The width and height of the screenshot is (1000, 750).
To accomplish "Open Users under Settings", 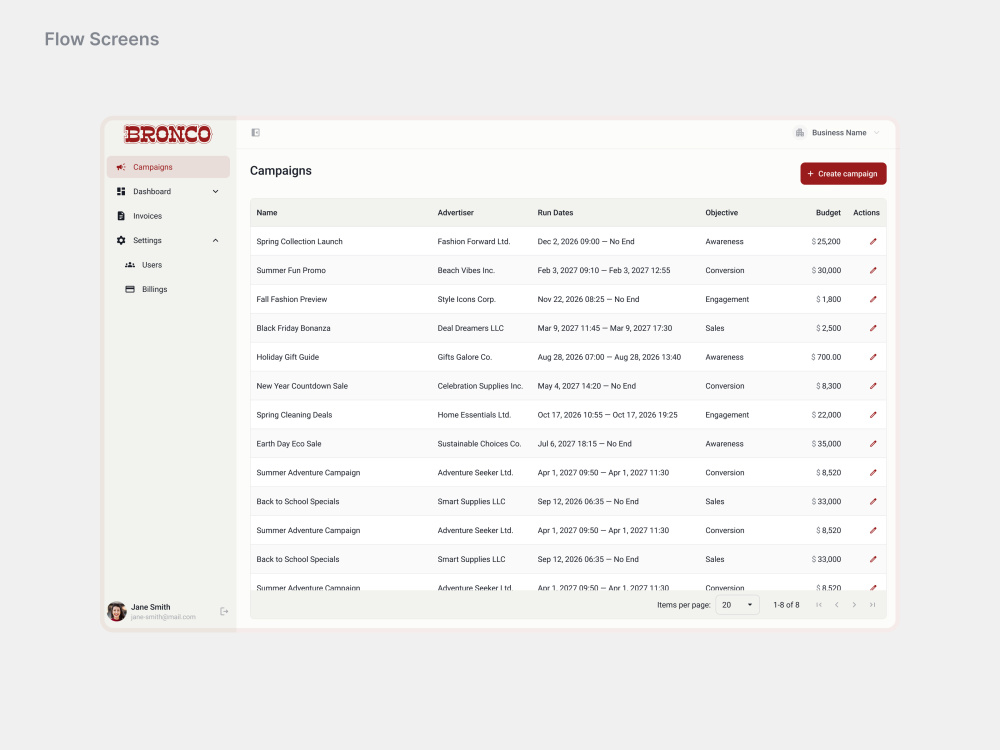I will pyautogui.click(x=168, y=265).
